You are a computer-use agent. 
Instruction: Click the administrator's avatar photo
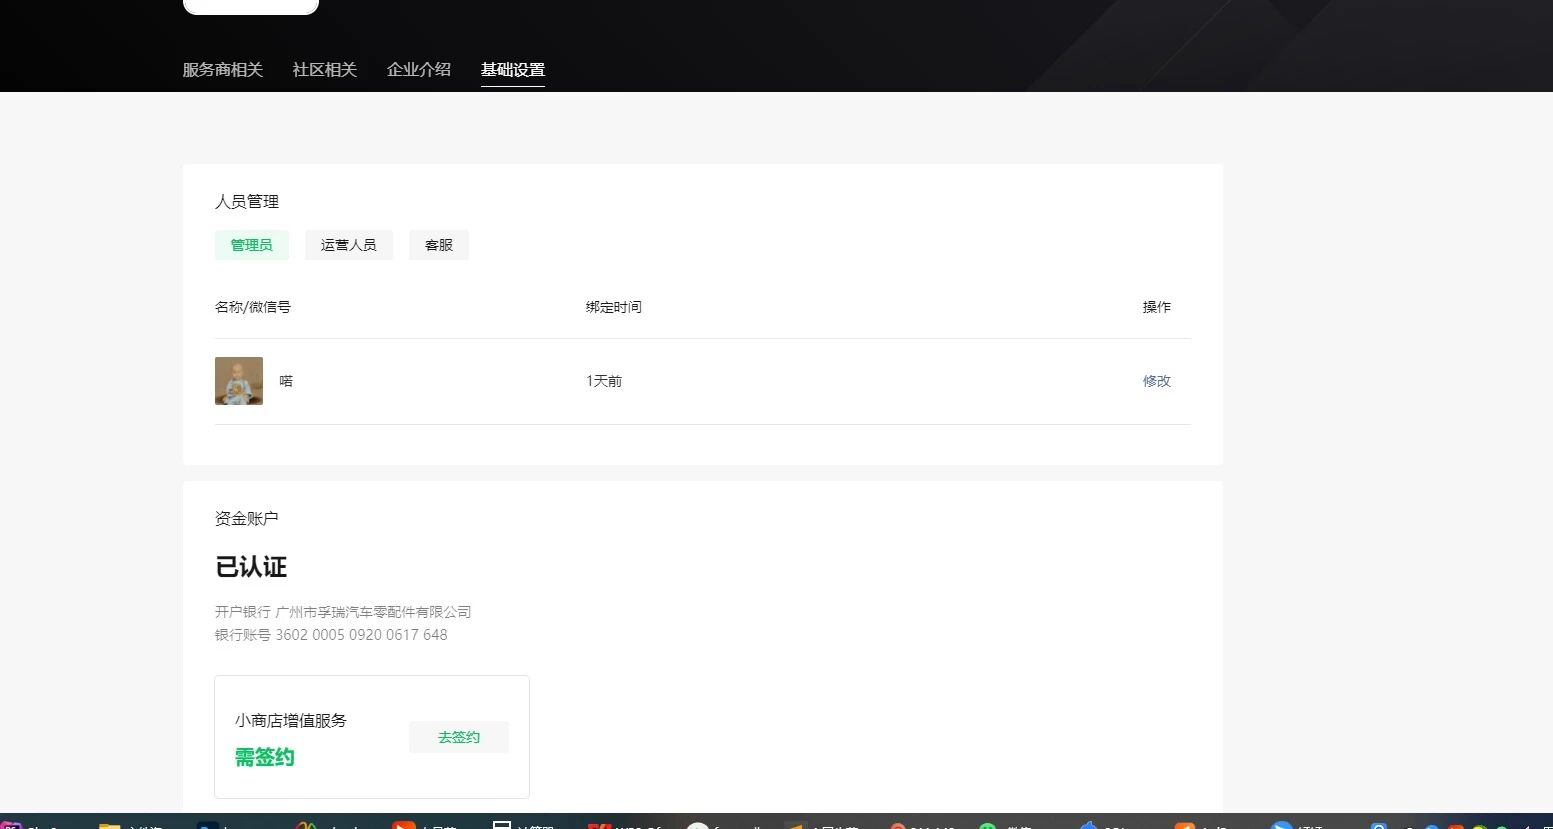239,381
